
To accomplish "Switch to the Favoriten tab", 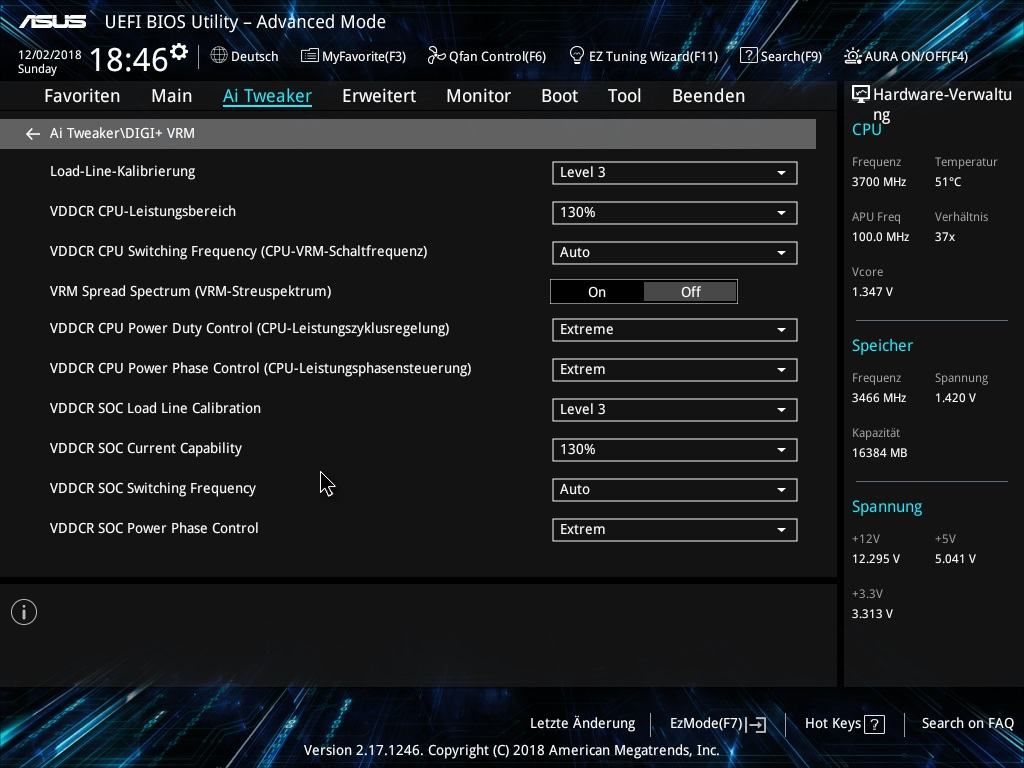I will tap(82, 96).
